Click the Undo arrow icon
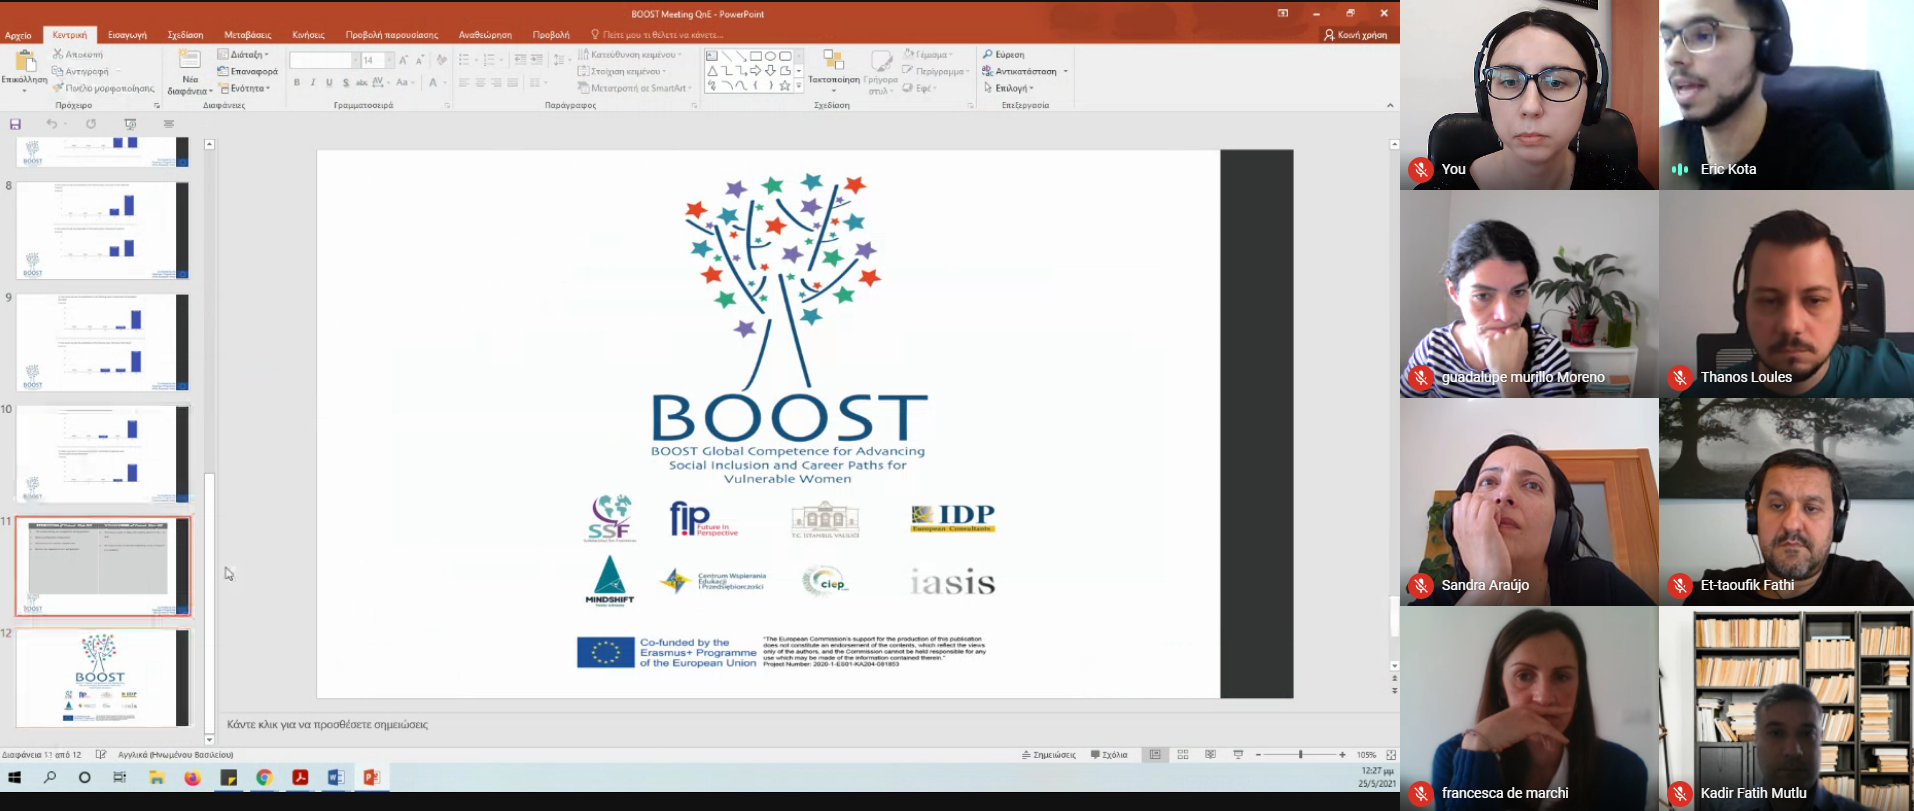The width and height of the screenshot is (1914, 811). 51,124
